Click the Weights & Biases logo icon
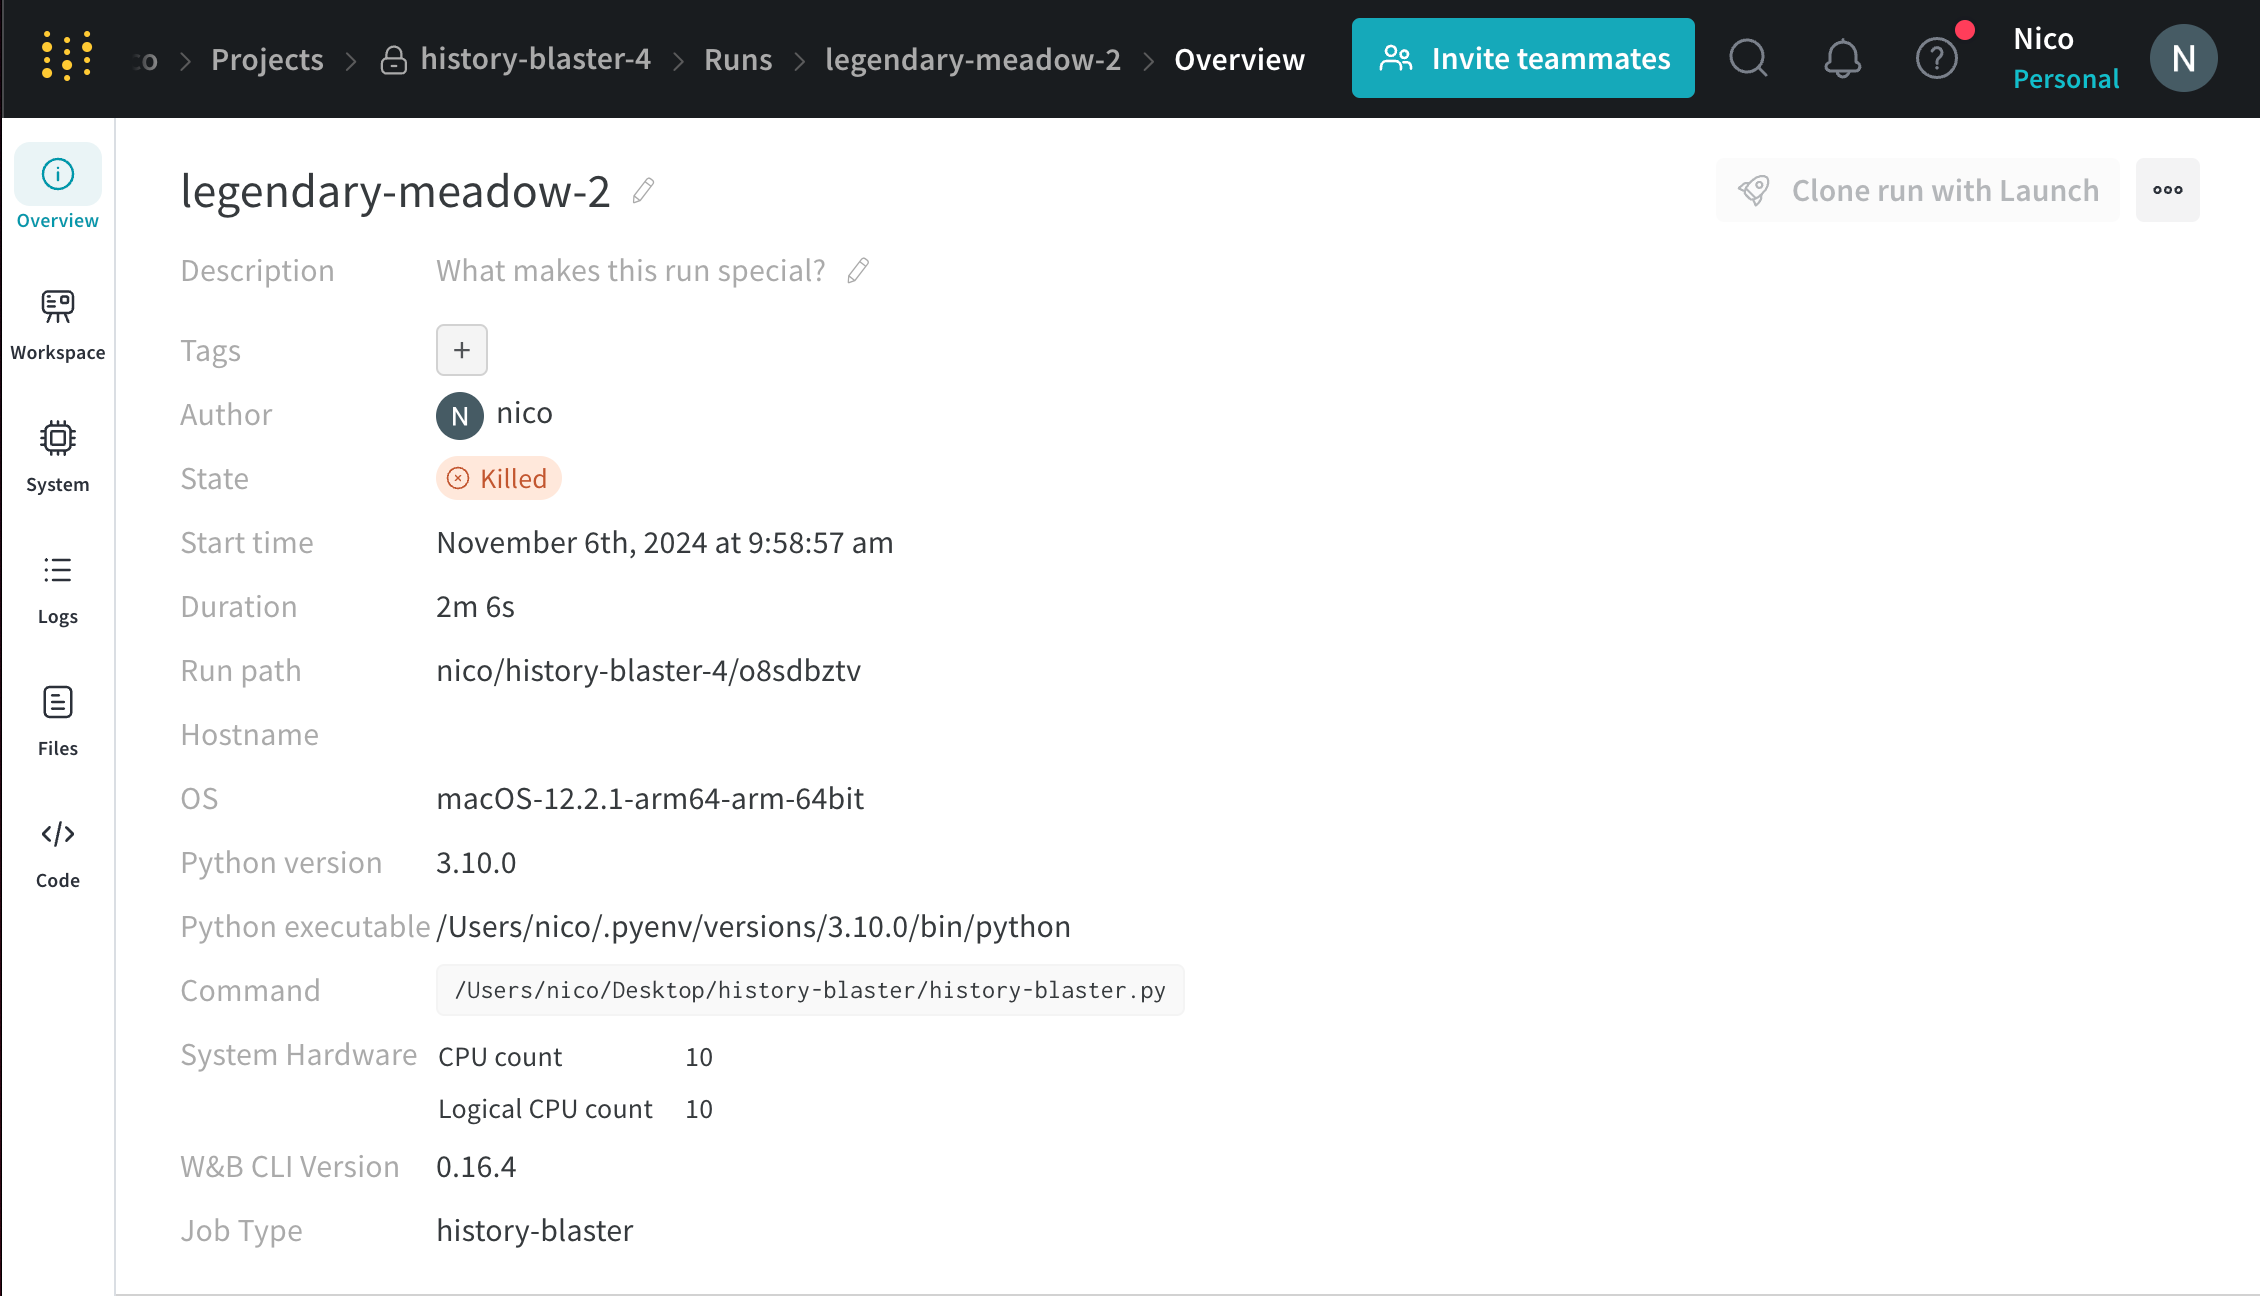Viewport: 2260px width, 1296px height. [67, 56]
